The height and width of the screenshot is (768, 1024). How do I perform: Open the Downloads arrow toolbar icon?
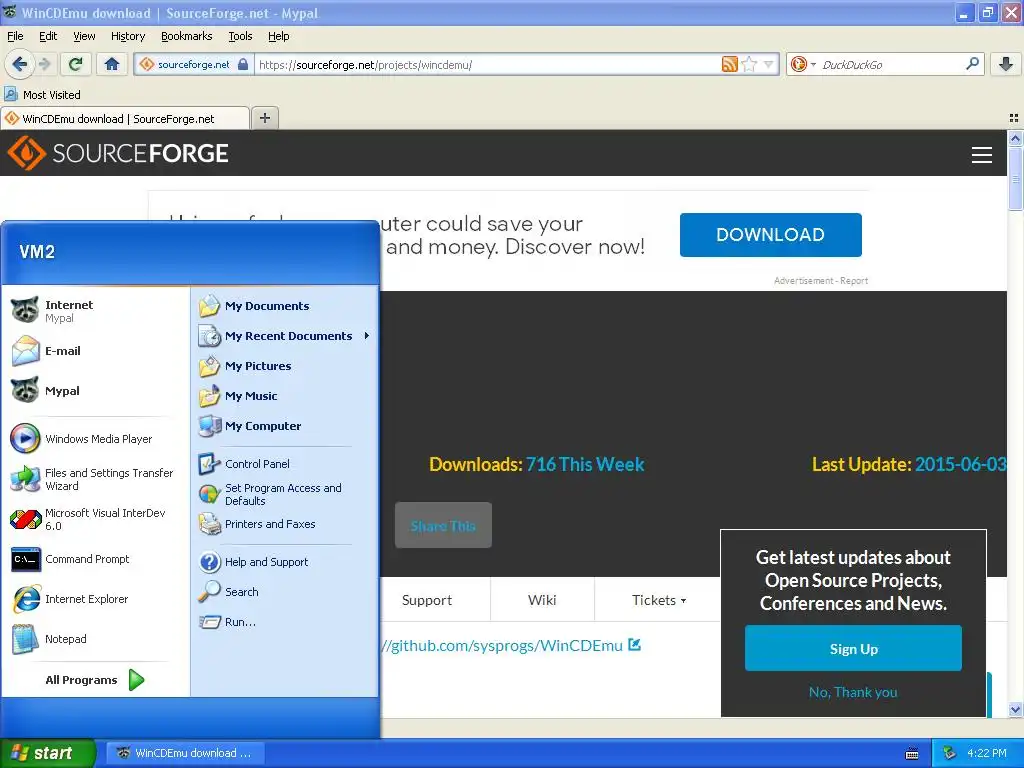[1006, 64]
